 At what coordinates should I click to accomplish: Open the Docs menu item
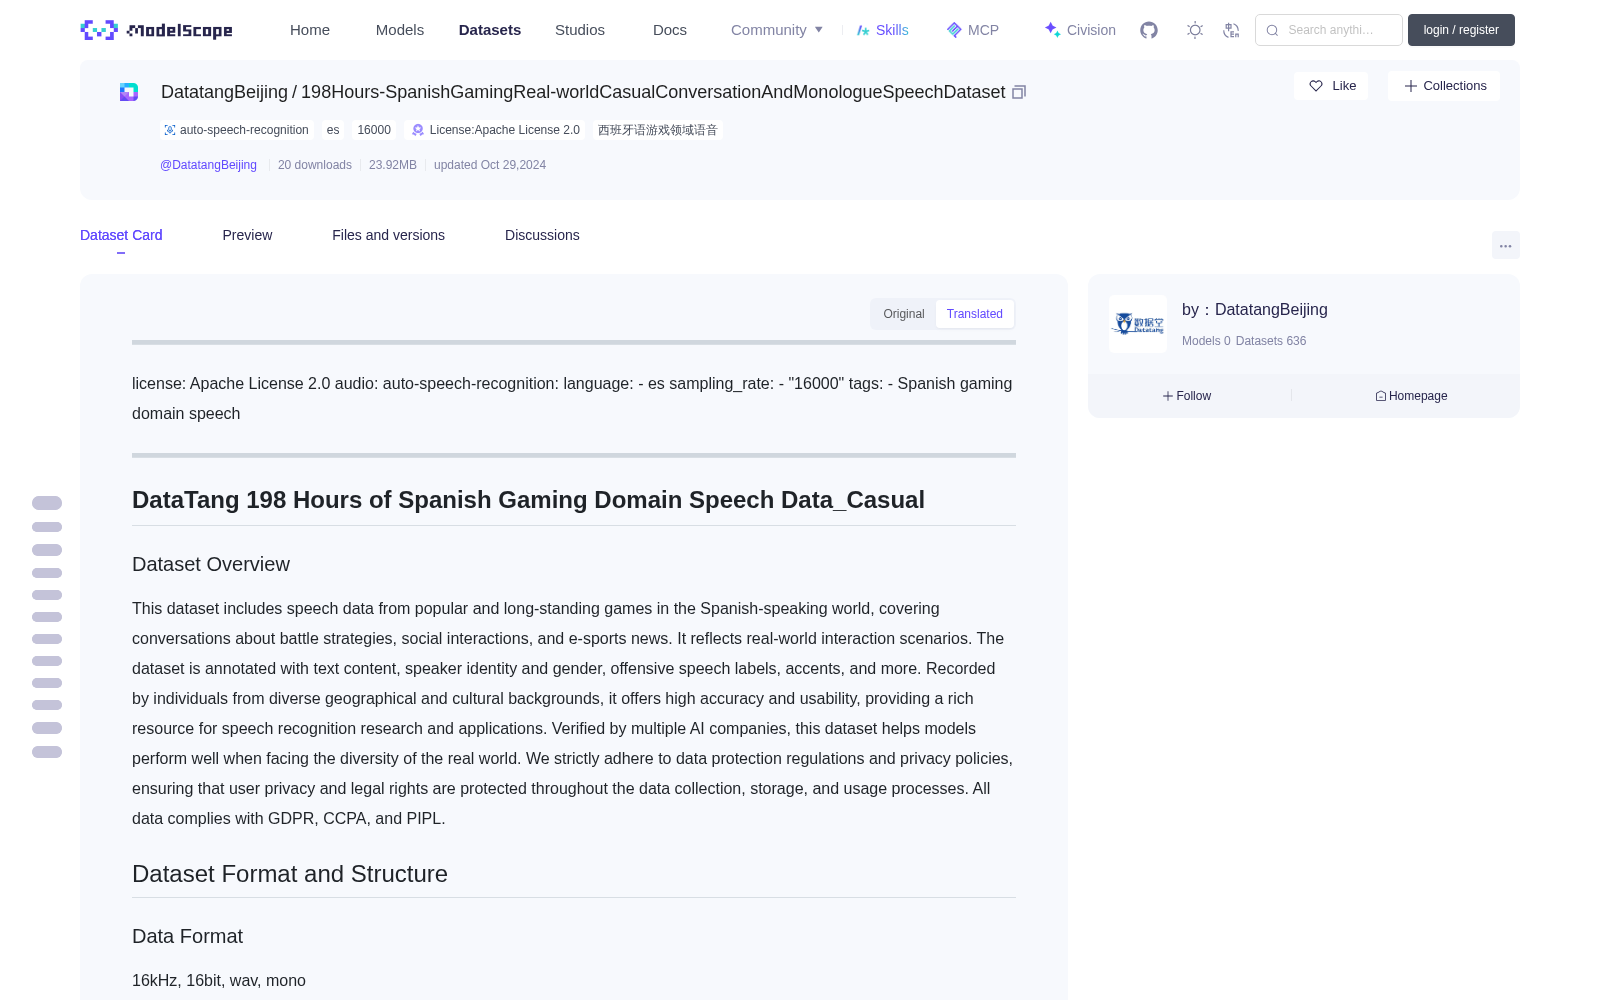tap(670, 30)
